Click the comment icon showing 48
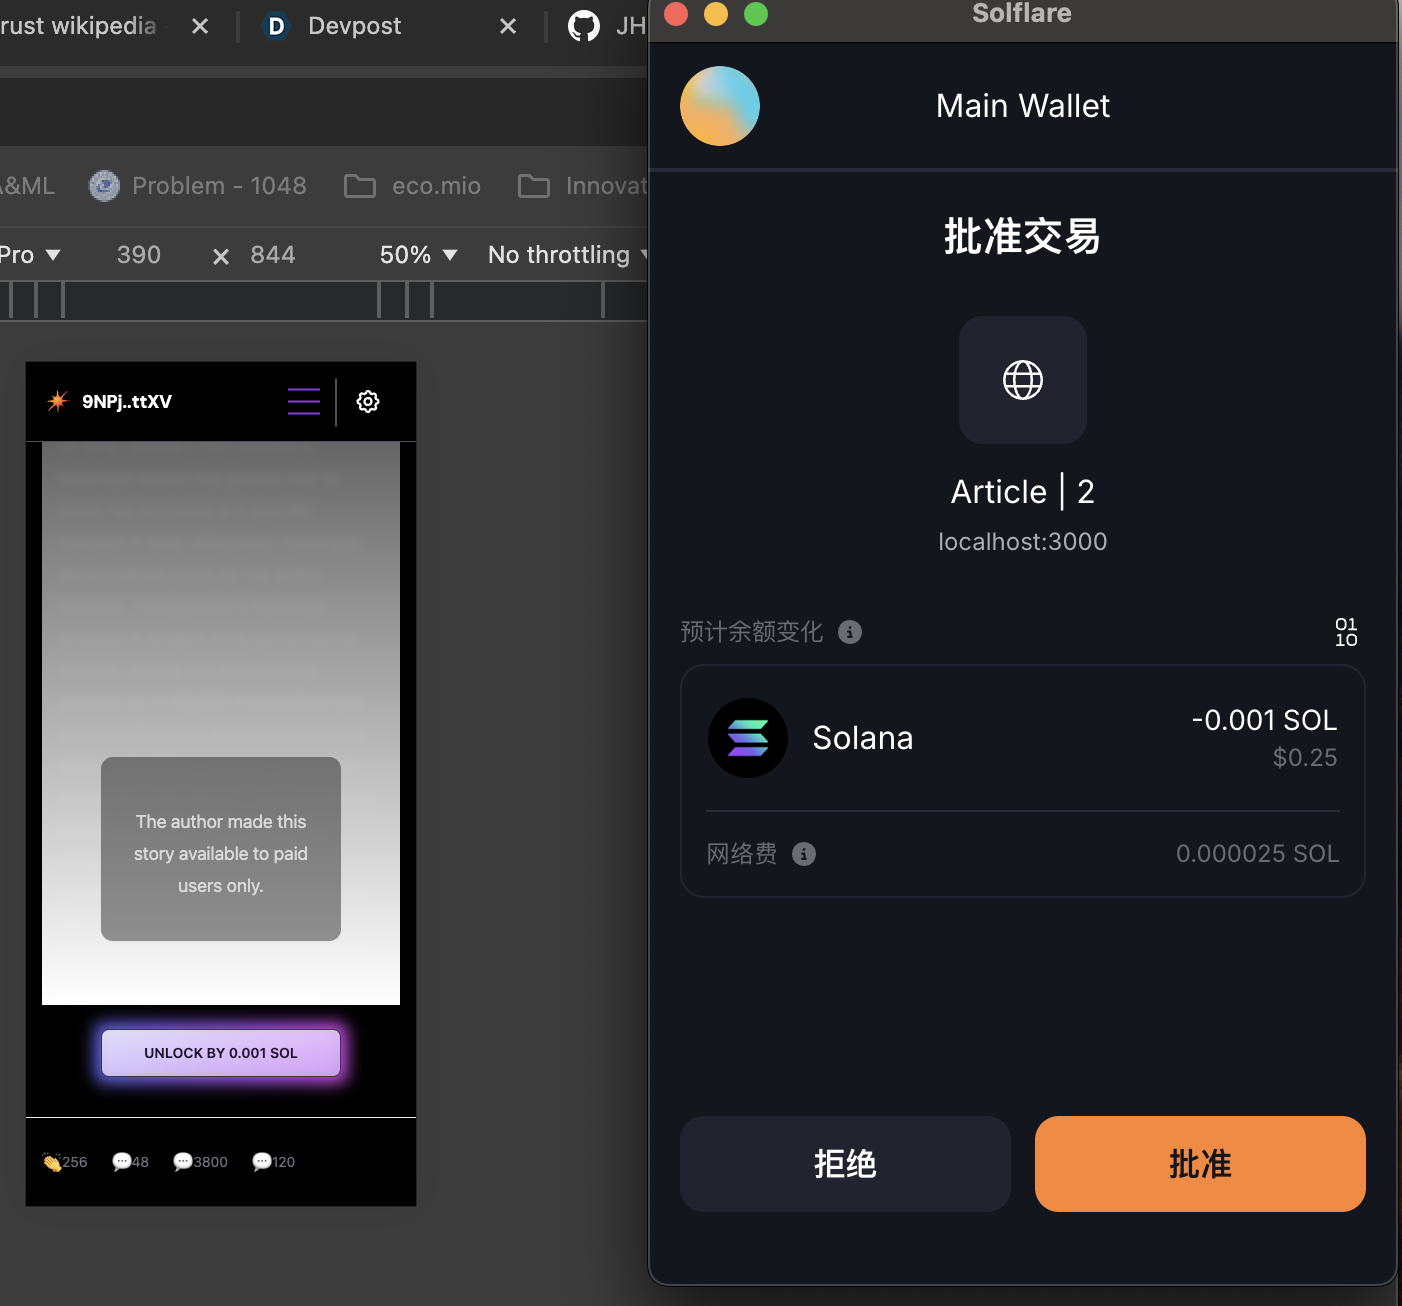 coord(122,1161)
